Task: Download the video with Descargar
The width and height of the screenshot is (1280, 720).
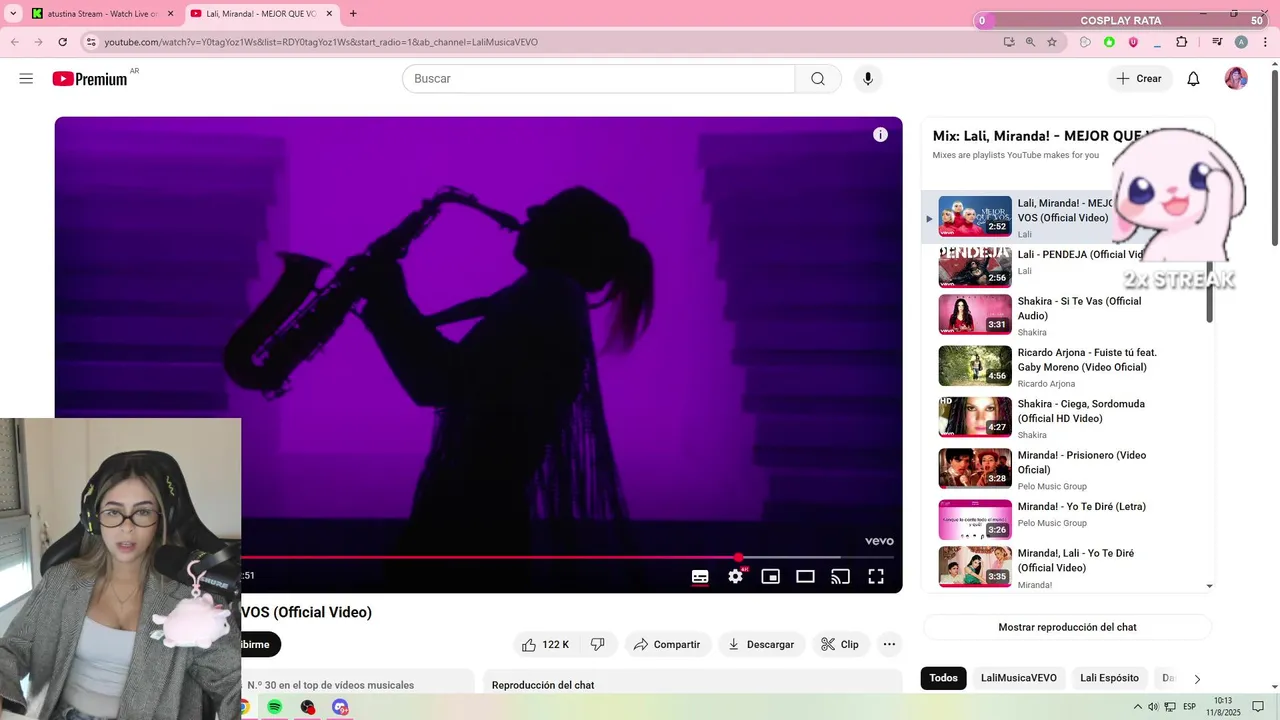Action: [x=761, y=645]
